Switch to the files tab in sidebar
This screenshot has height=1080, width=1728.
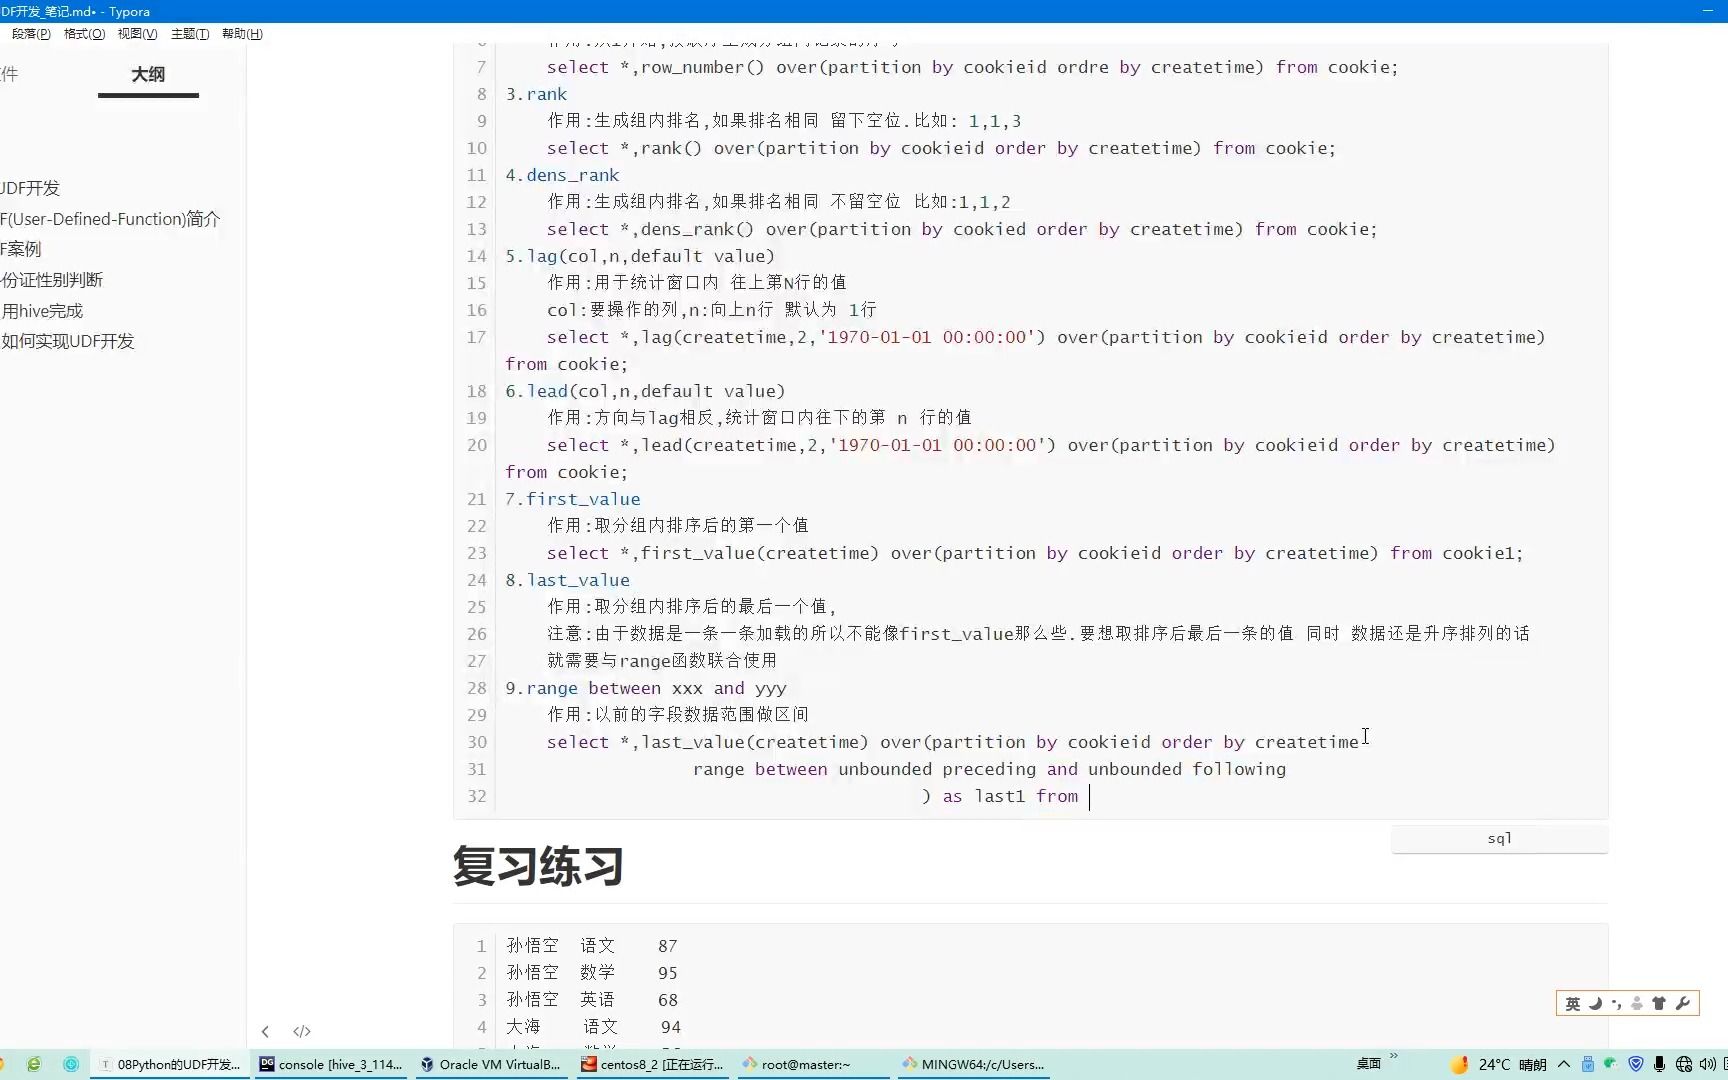9,74
